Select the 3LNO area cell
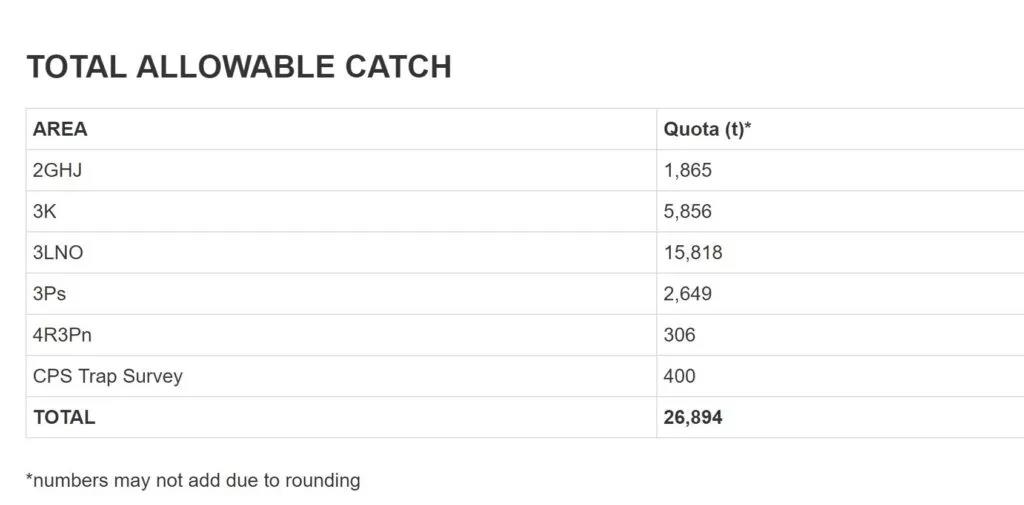 58,253
